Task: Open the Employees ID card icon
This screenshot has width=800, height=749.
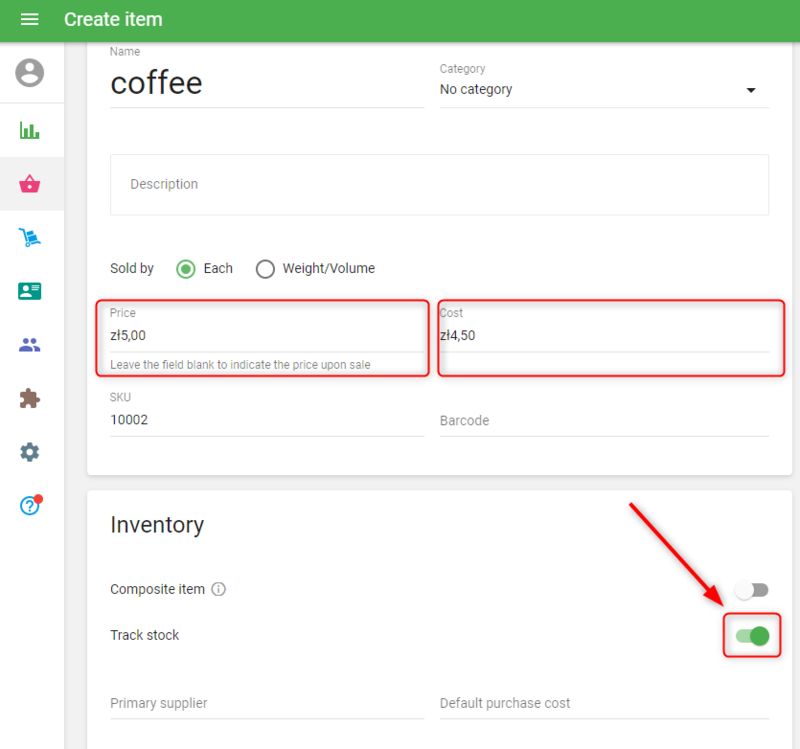Action: coord(30,291)
